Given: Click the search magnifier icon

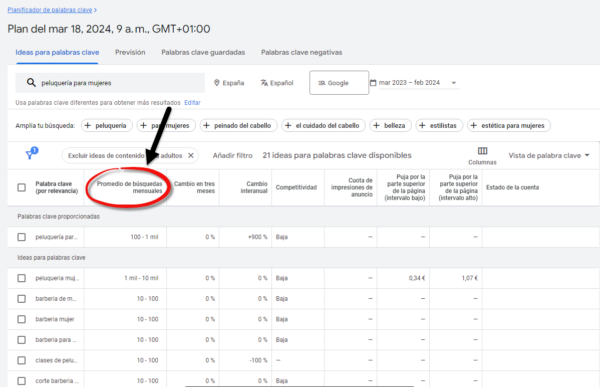Looking at the screenshot, I should pos(31,83).
